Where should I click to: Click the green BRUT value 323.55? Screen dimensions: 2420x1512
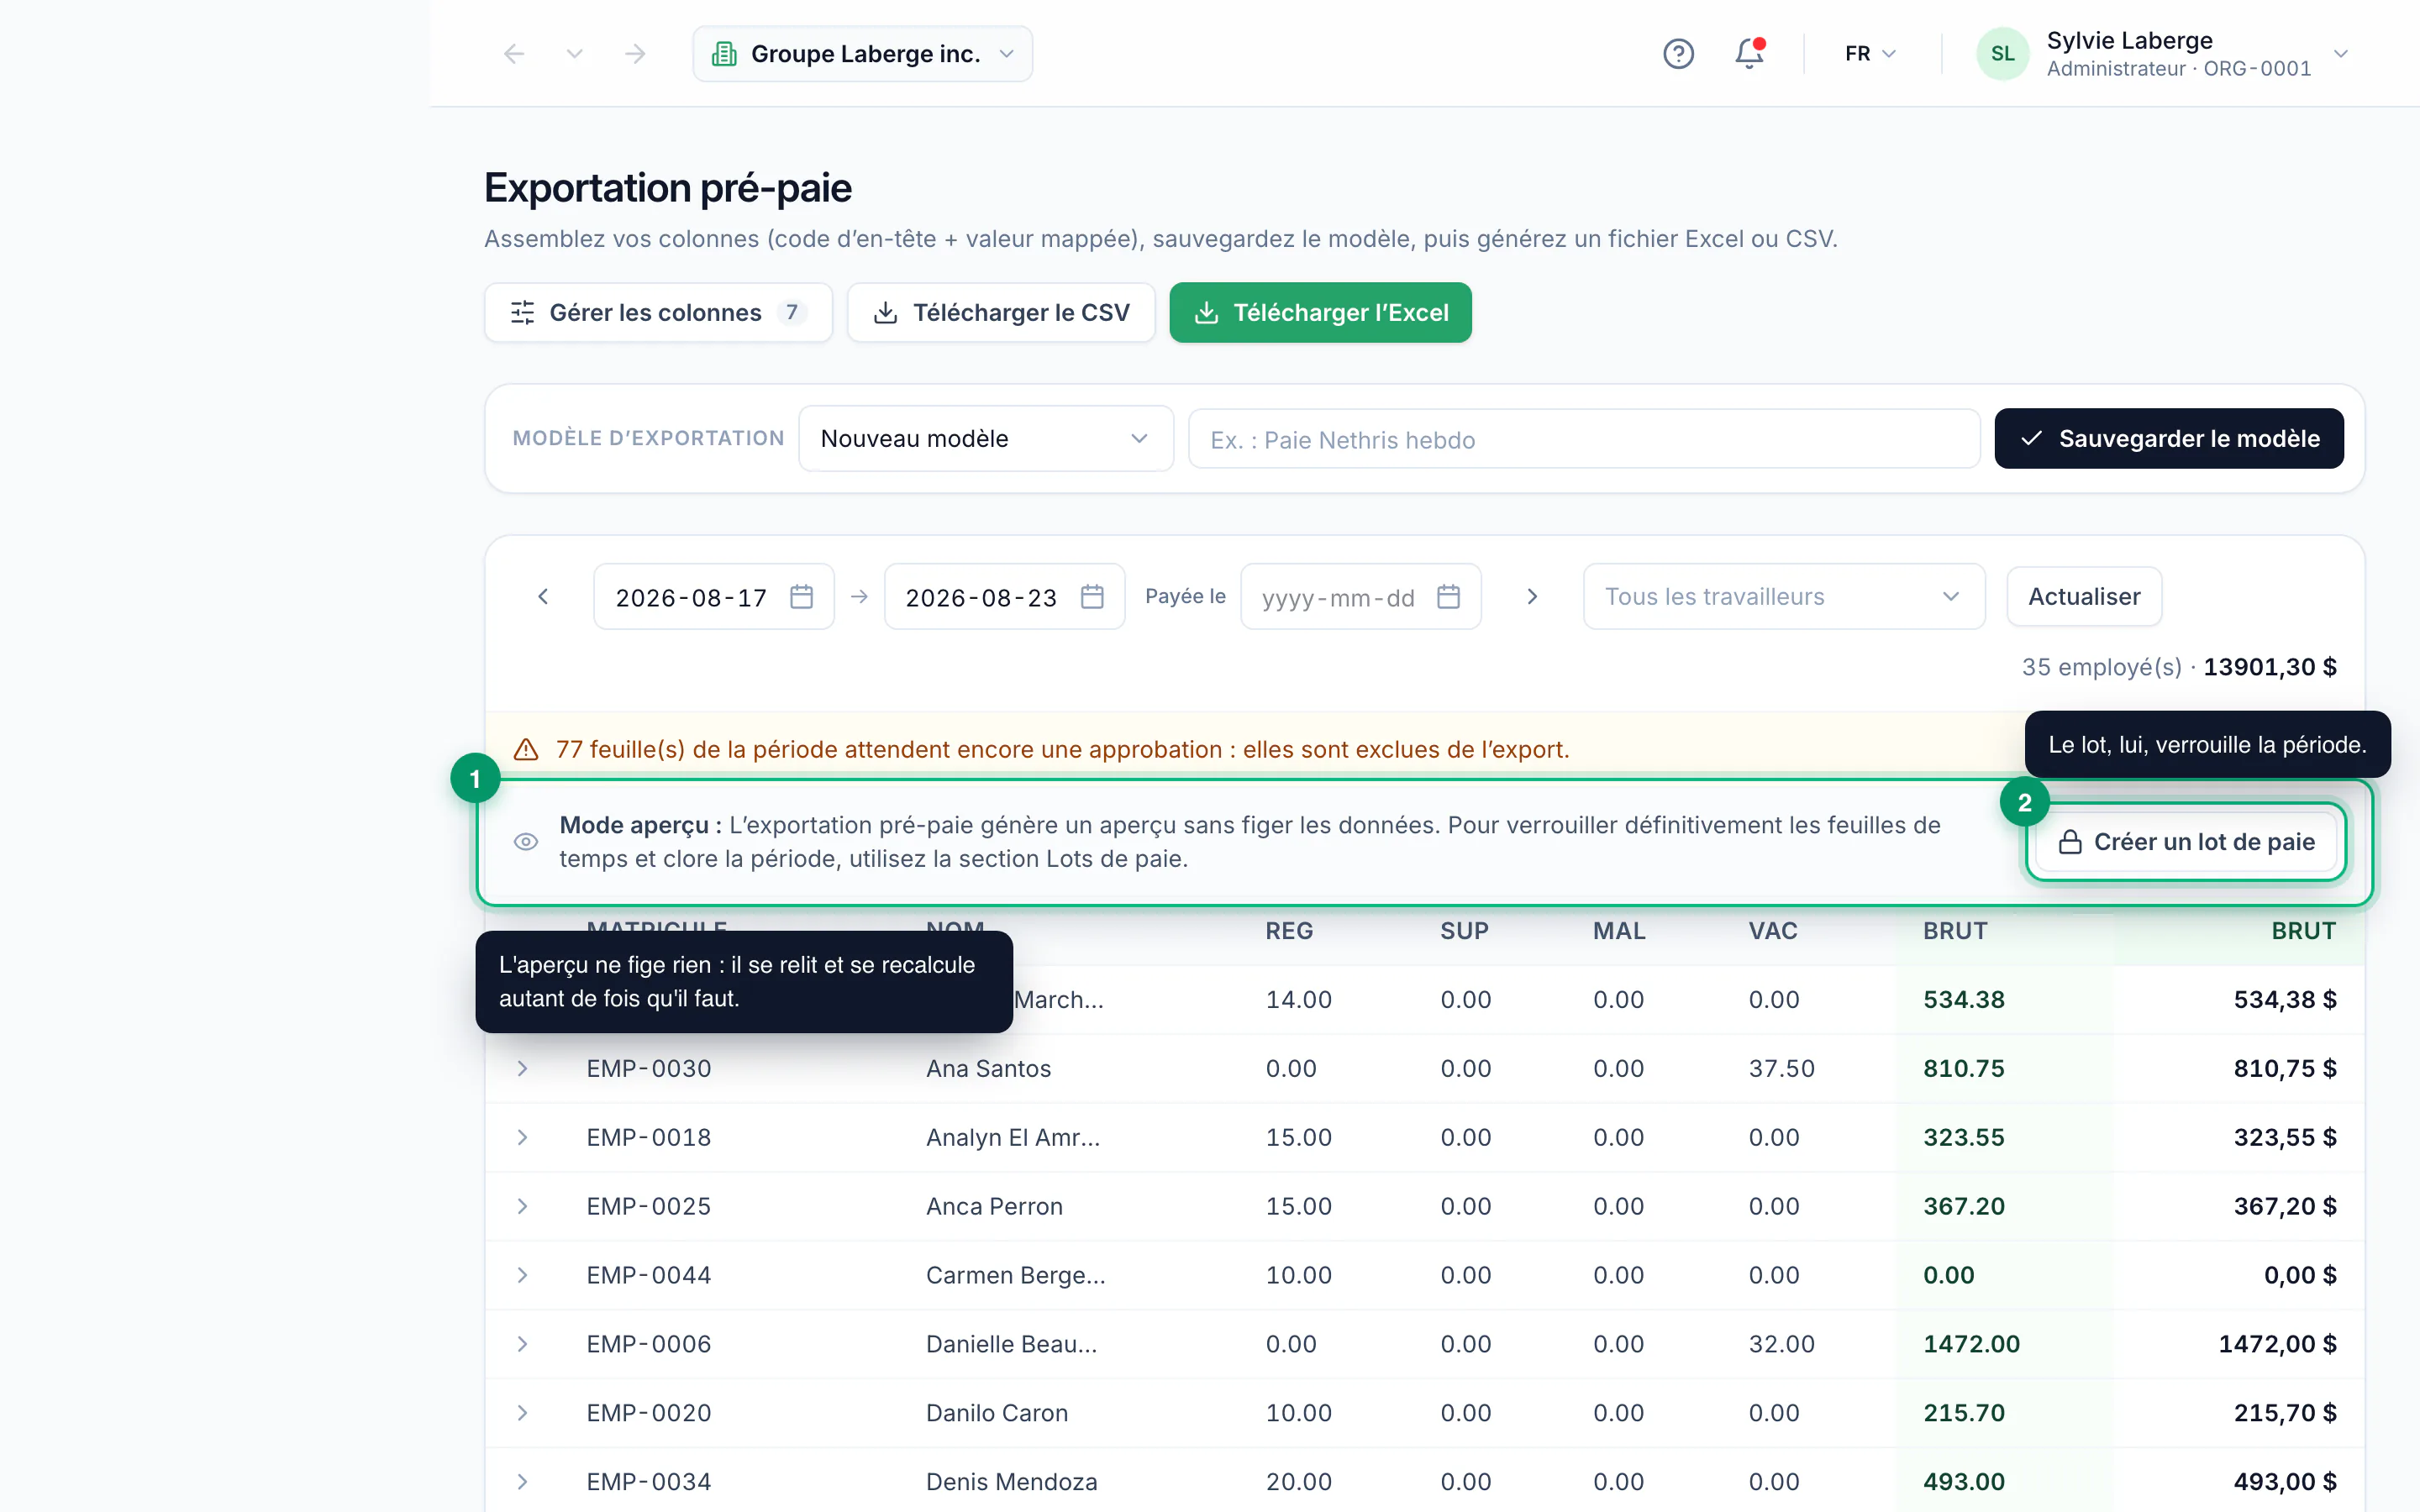[1964, 1137]
